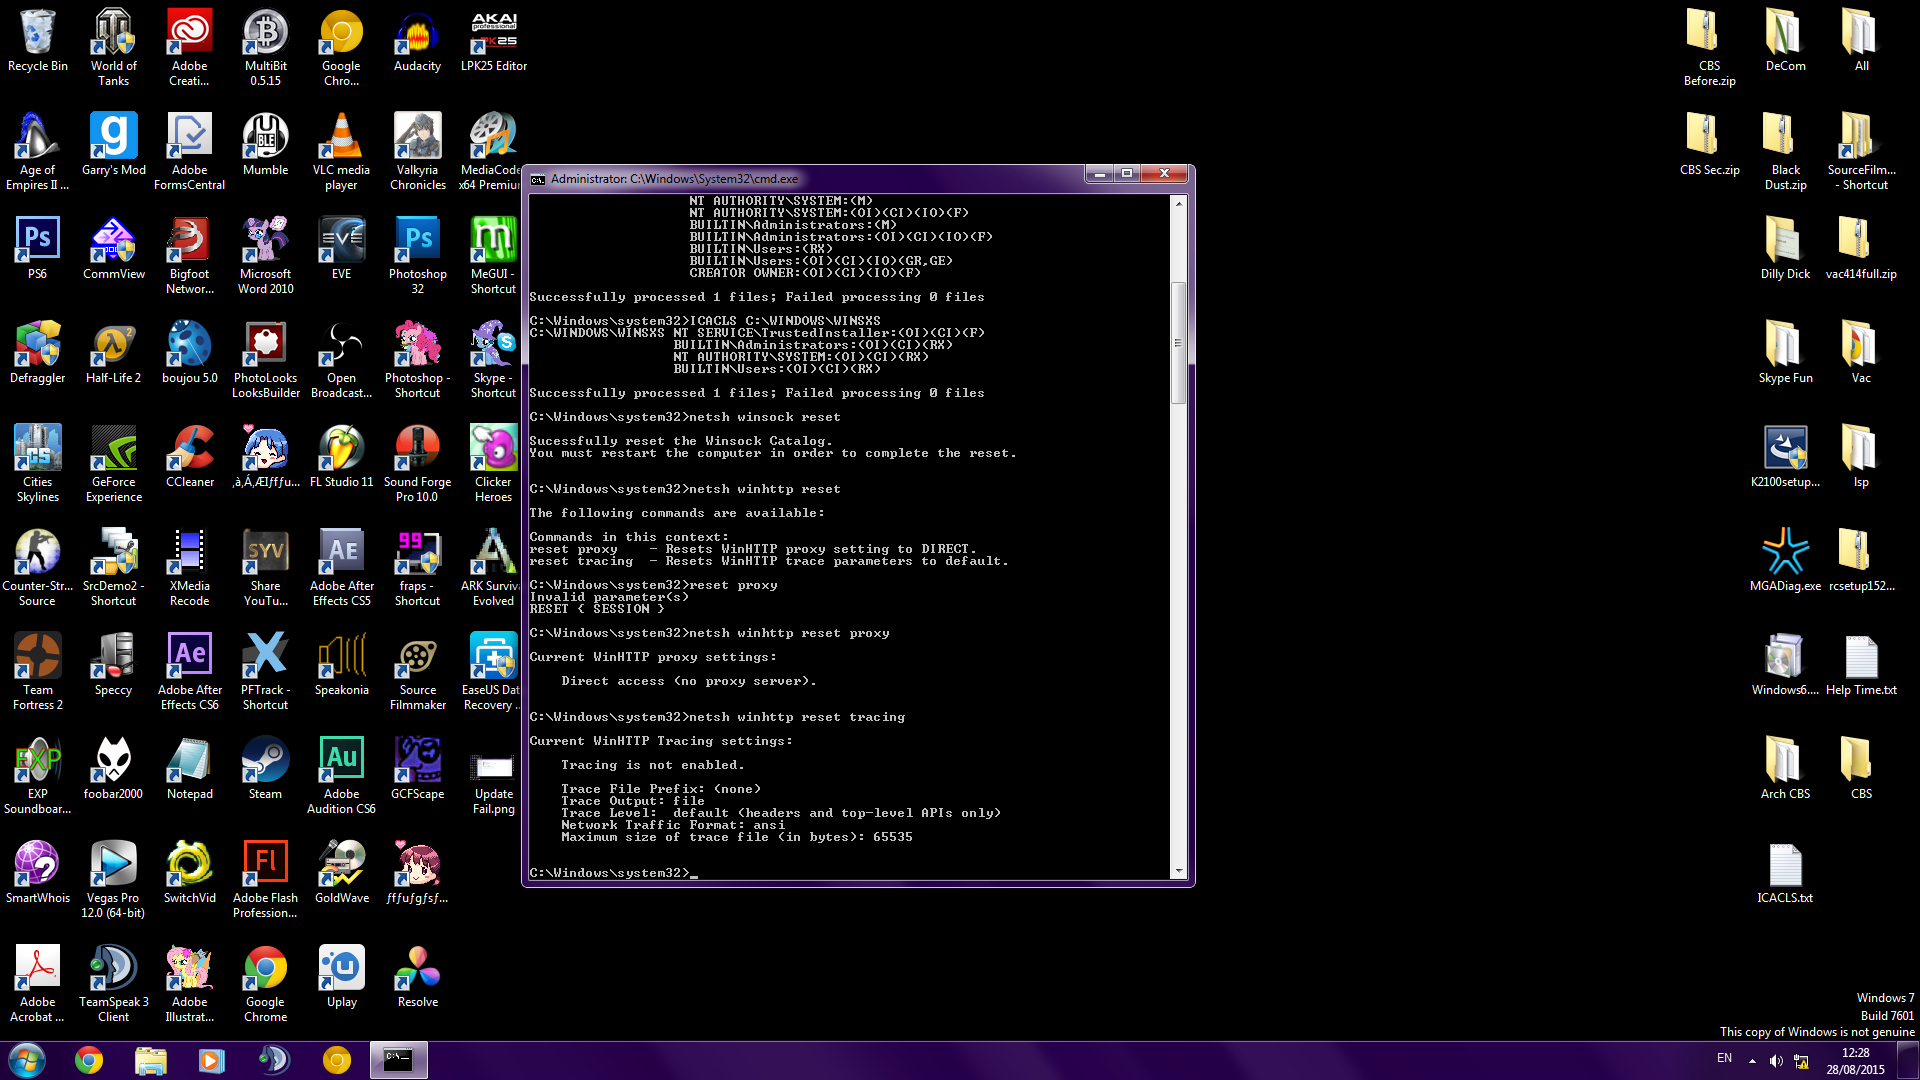Open Chrome from the taskbar

point(89,1060)
